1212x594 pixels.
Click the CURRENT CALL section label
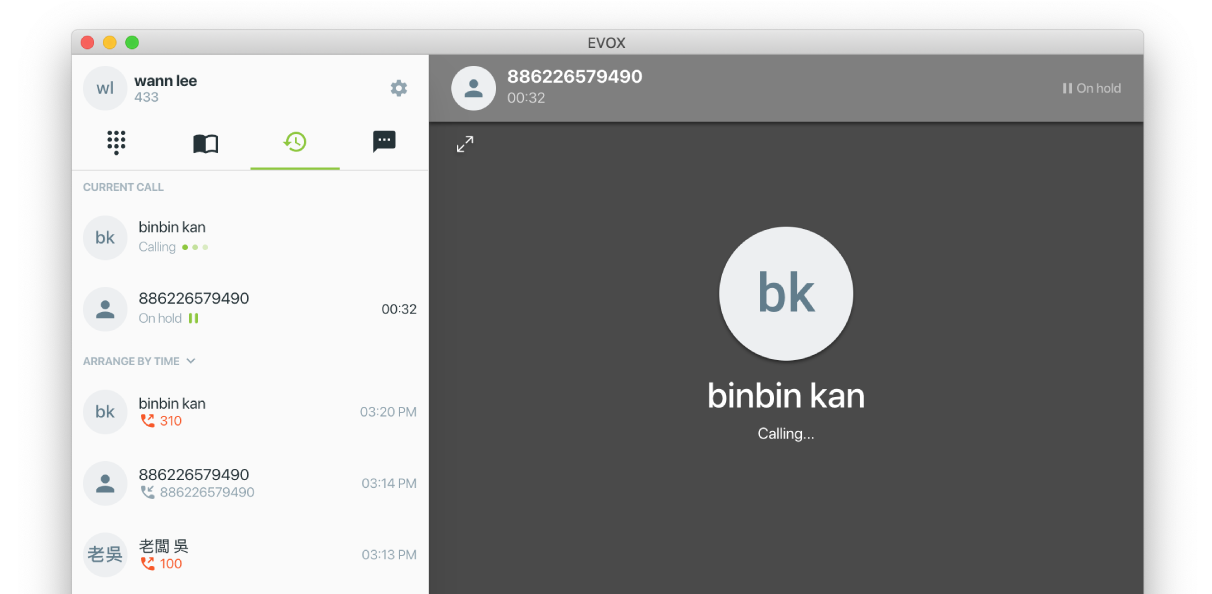click(x=123, y=187)
